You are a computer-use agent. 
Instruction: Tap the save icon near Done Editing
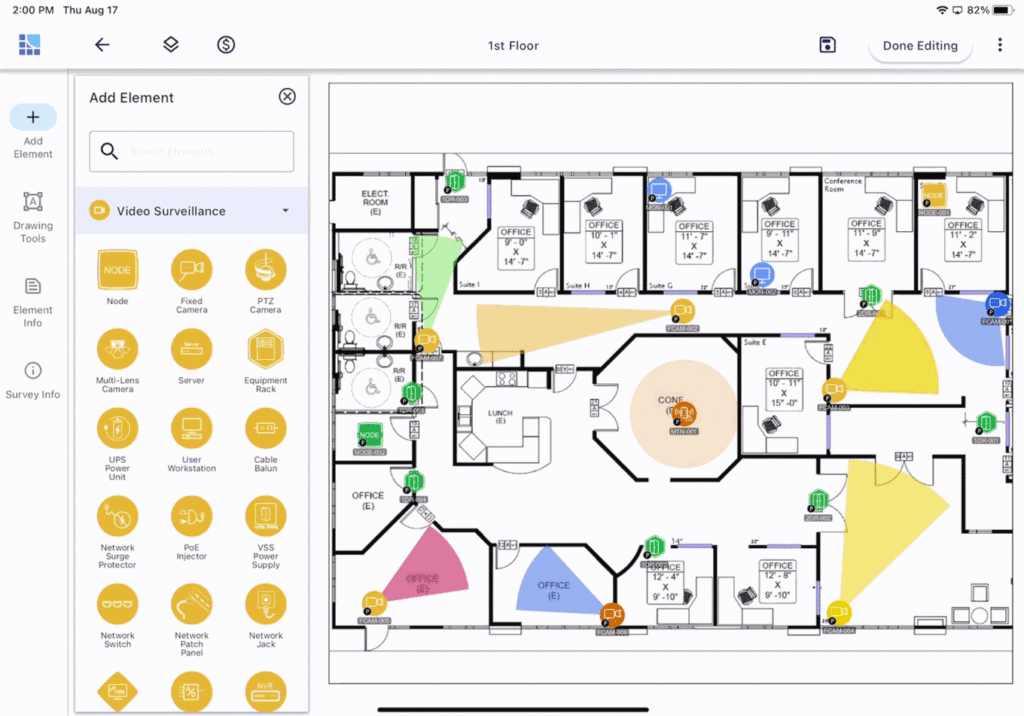[827, 44]
